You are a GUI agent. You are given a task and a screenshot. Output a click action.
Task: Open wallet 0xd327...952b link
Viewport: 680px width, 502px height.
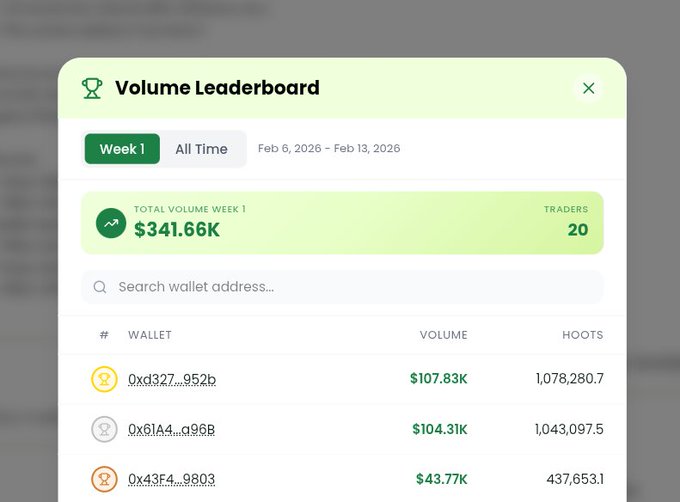click(172, 379)
